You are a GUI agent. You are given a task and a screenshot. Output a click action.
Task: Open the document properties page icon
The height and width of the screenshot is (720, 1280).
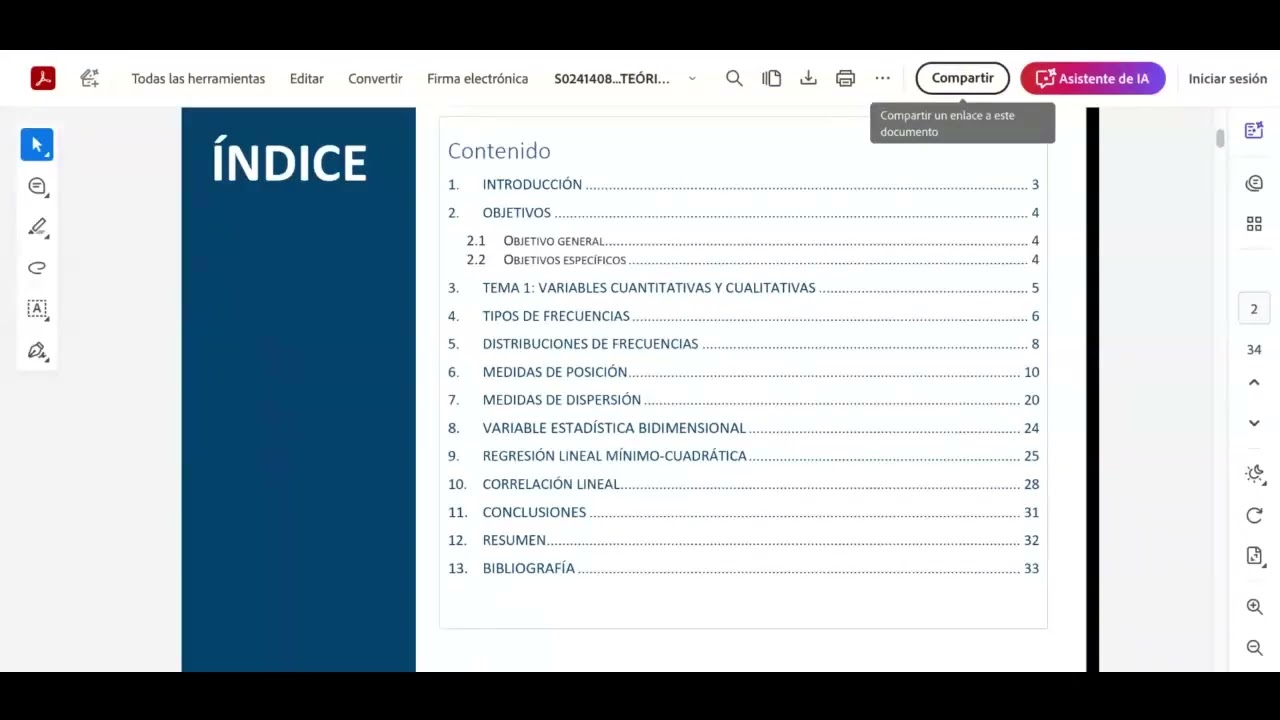pos(1254,556)
